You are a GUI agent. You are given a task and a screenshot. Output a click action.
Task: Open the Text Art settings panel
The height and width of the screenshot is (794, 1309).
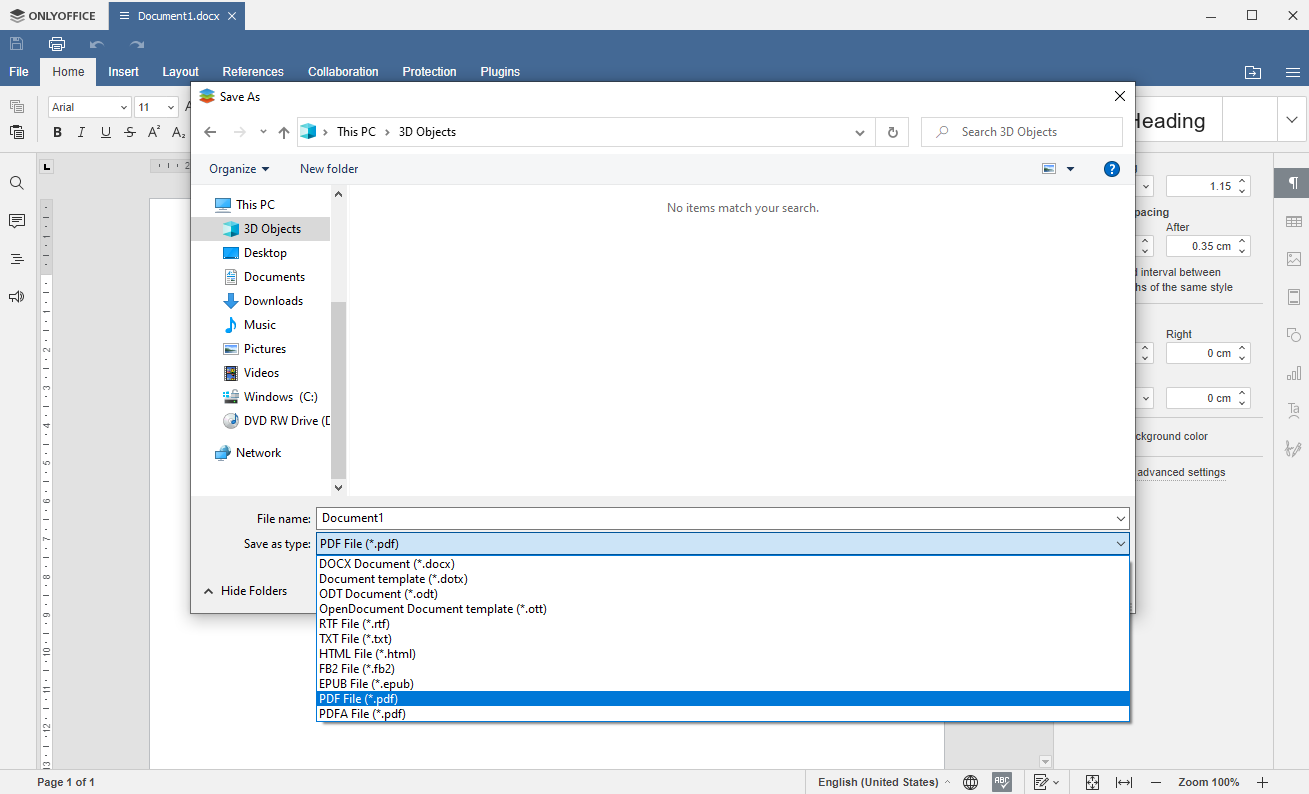(x=1293, y=410)
